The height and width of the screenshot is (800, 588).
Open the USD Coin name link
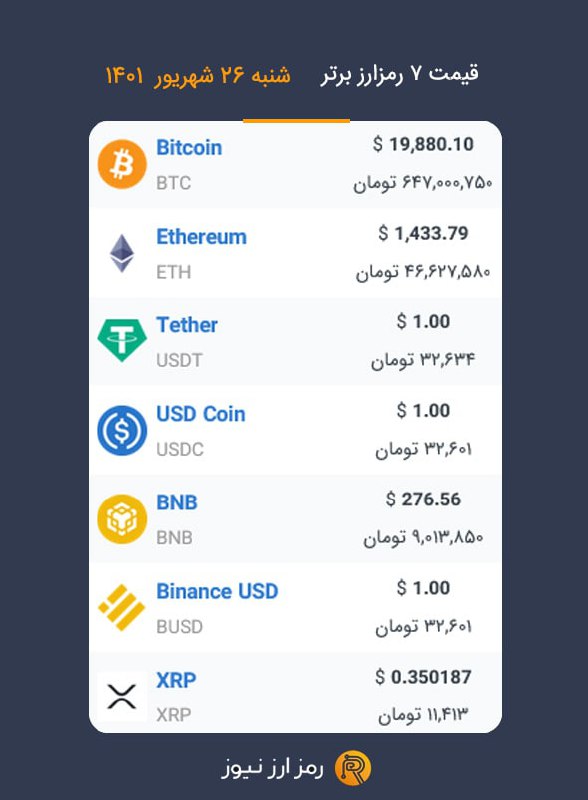point(201,414)
